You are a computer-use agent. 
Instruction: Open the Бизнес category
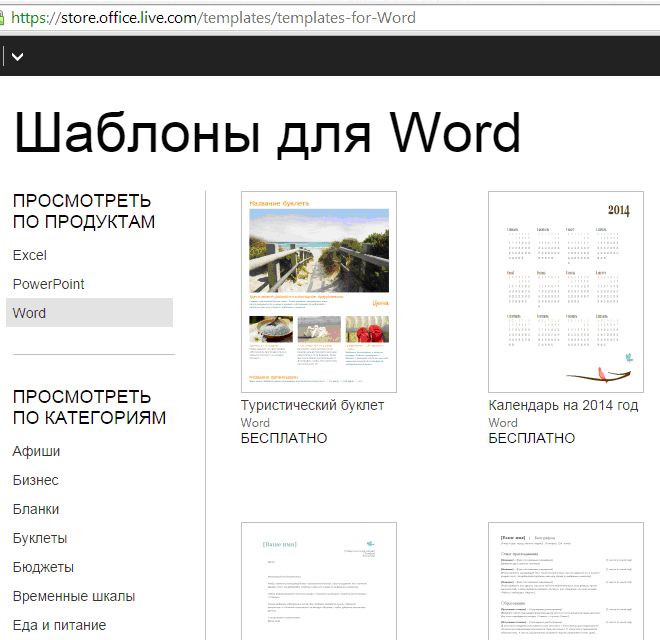point(35,480)
